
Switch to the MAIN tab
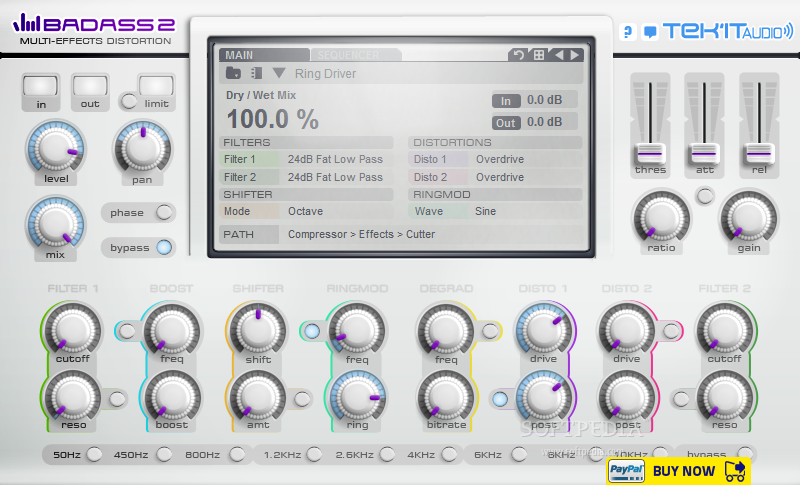264,55
